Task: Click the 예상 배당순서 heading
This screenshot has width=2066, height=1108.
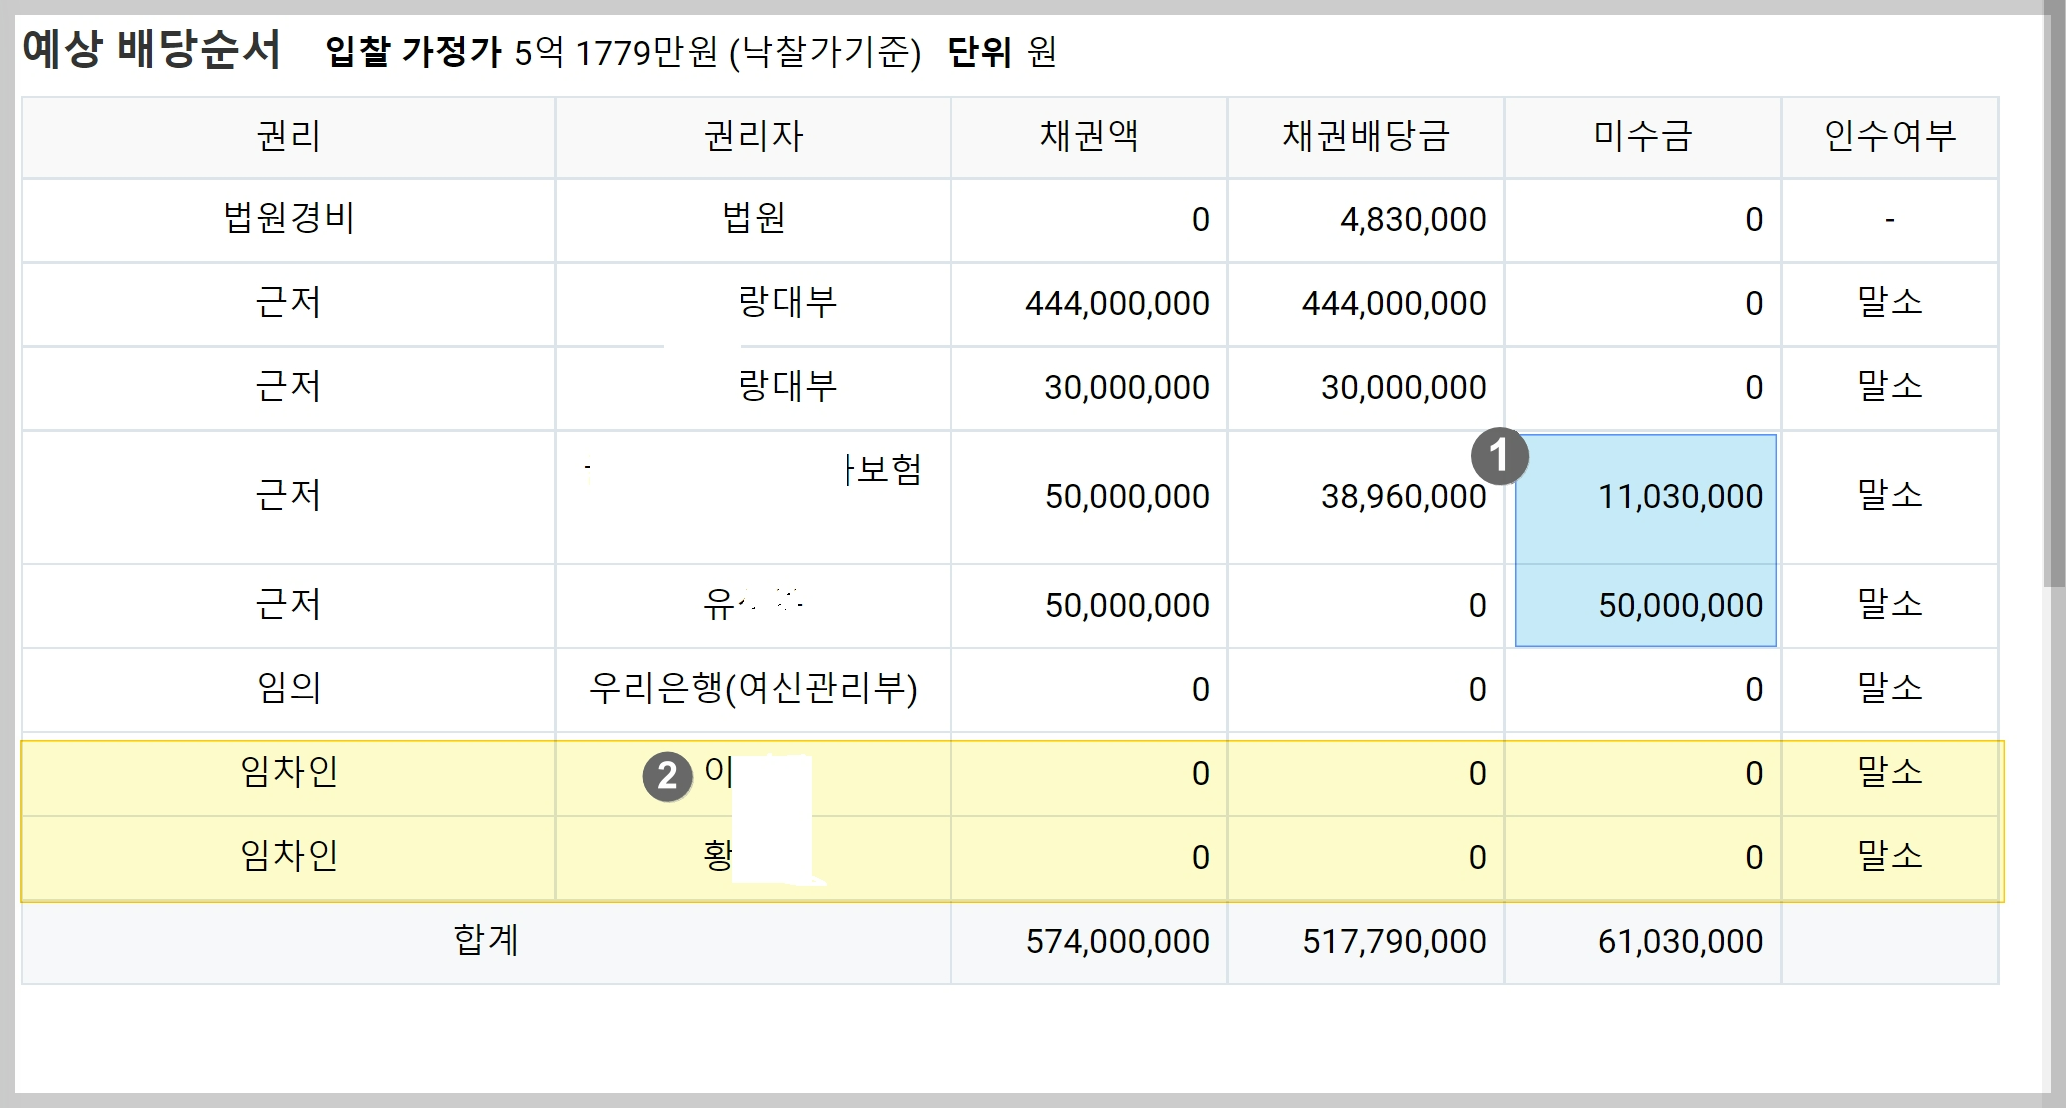Action: [x=152, y=49]
